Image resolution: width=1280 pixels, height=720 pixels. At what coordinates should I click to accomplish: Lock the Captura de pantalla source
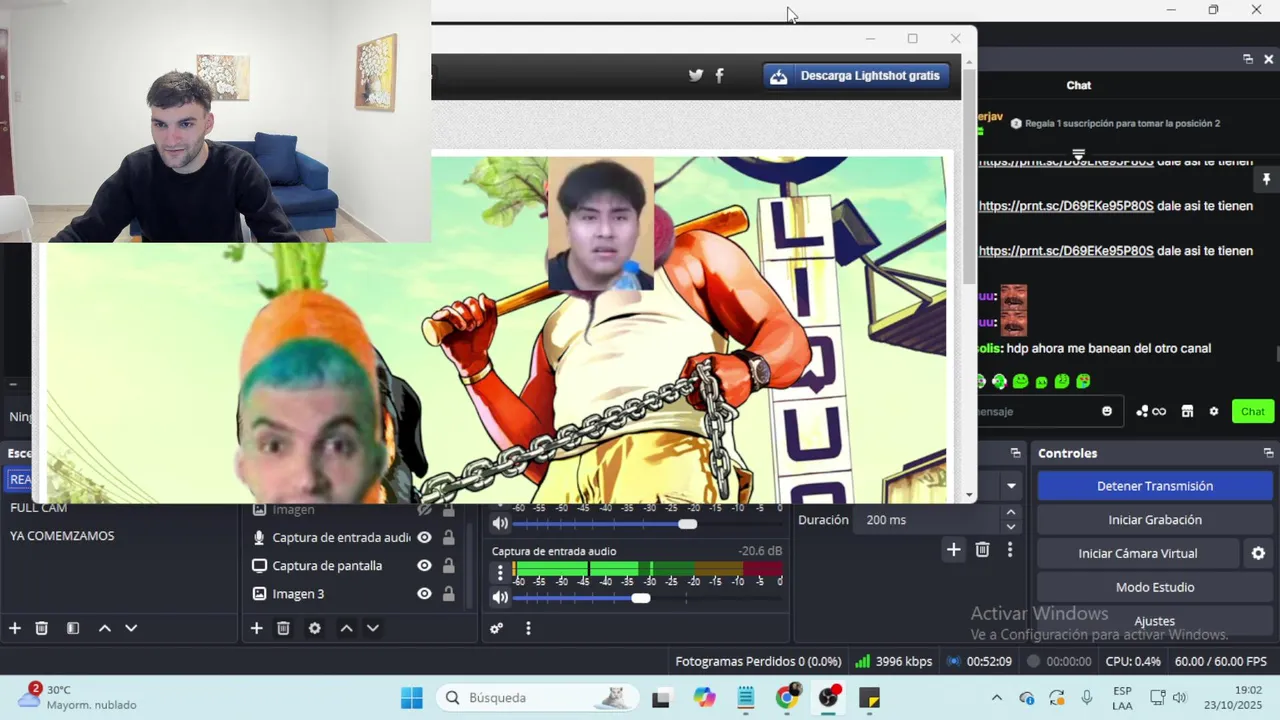click(x=448, y=565)
